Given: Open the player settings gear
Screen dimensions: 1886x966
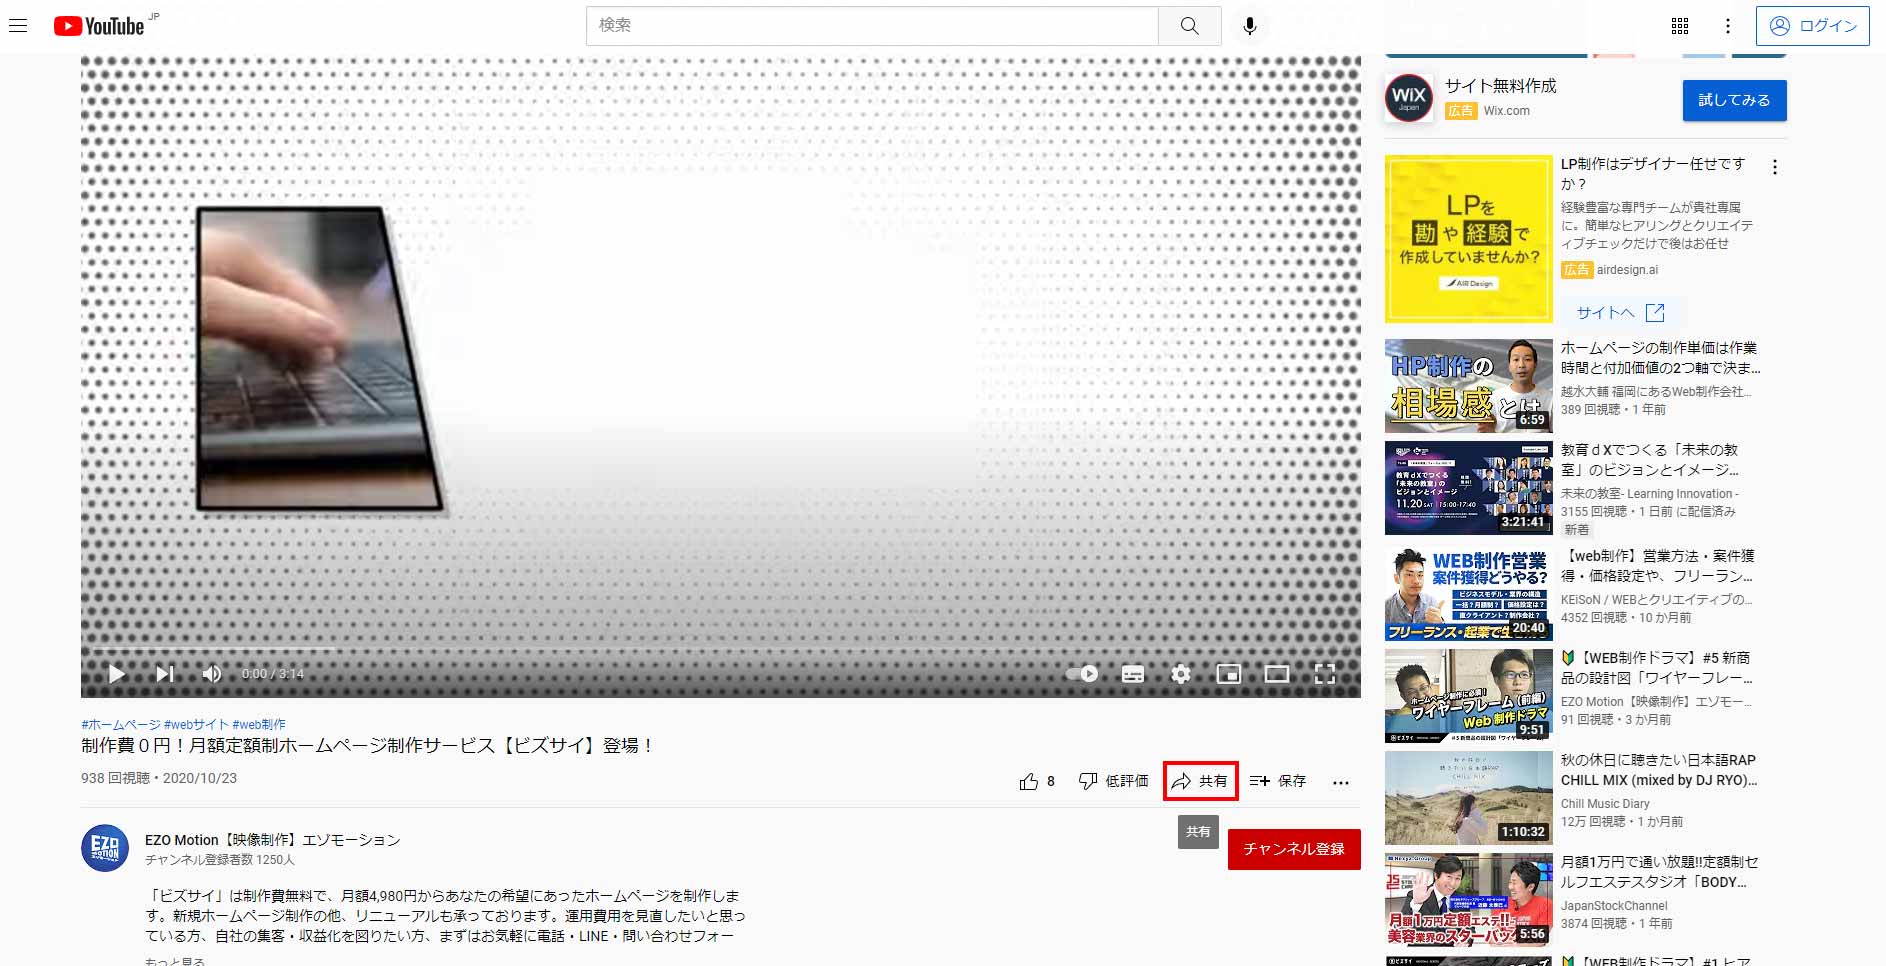Looking at the screenshot, I should click(1180, 674).
